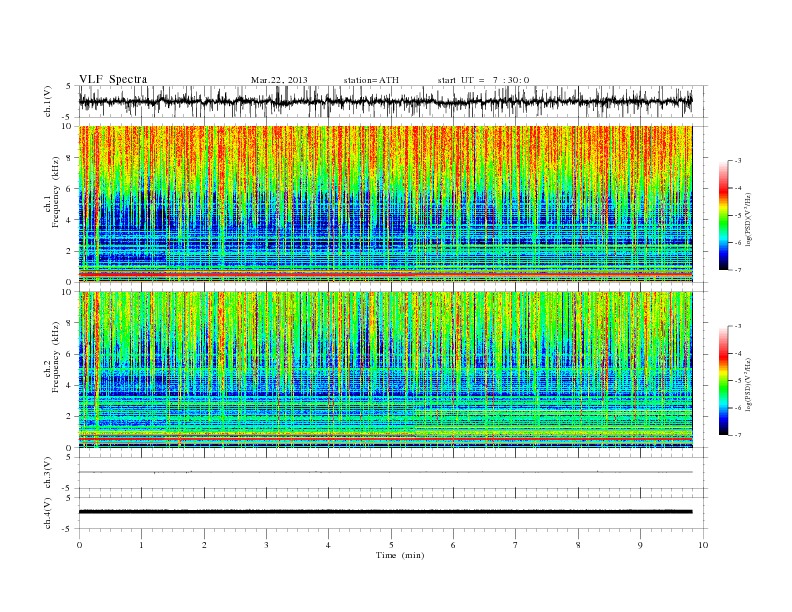Click the flat ch.3 voltage trace
The image size is (792, 612).
click(x=385, y=472)
